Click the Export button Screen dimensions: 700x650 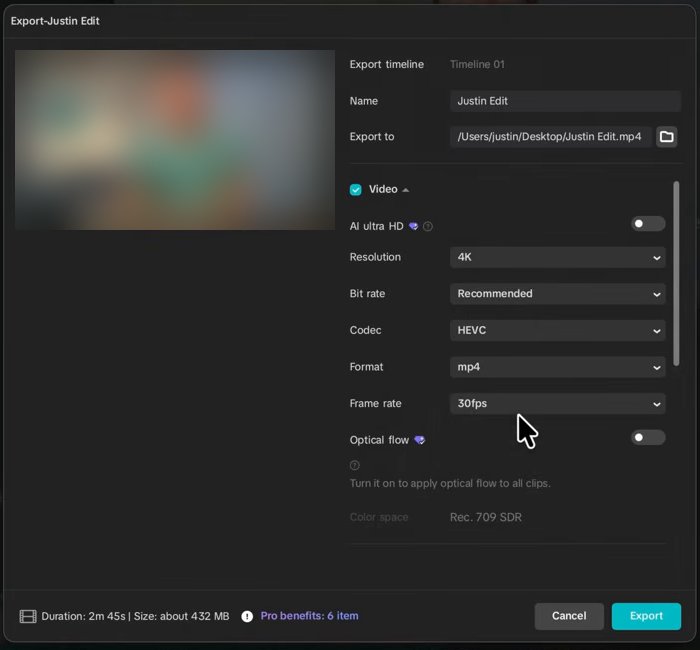click(x=646, y=616)
